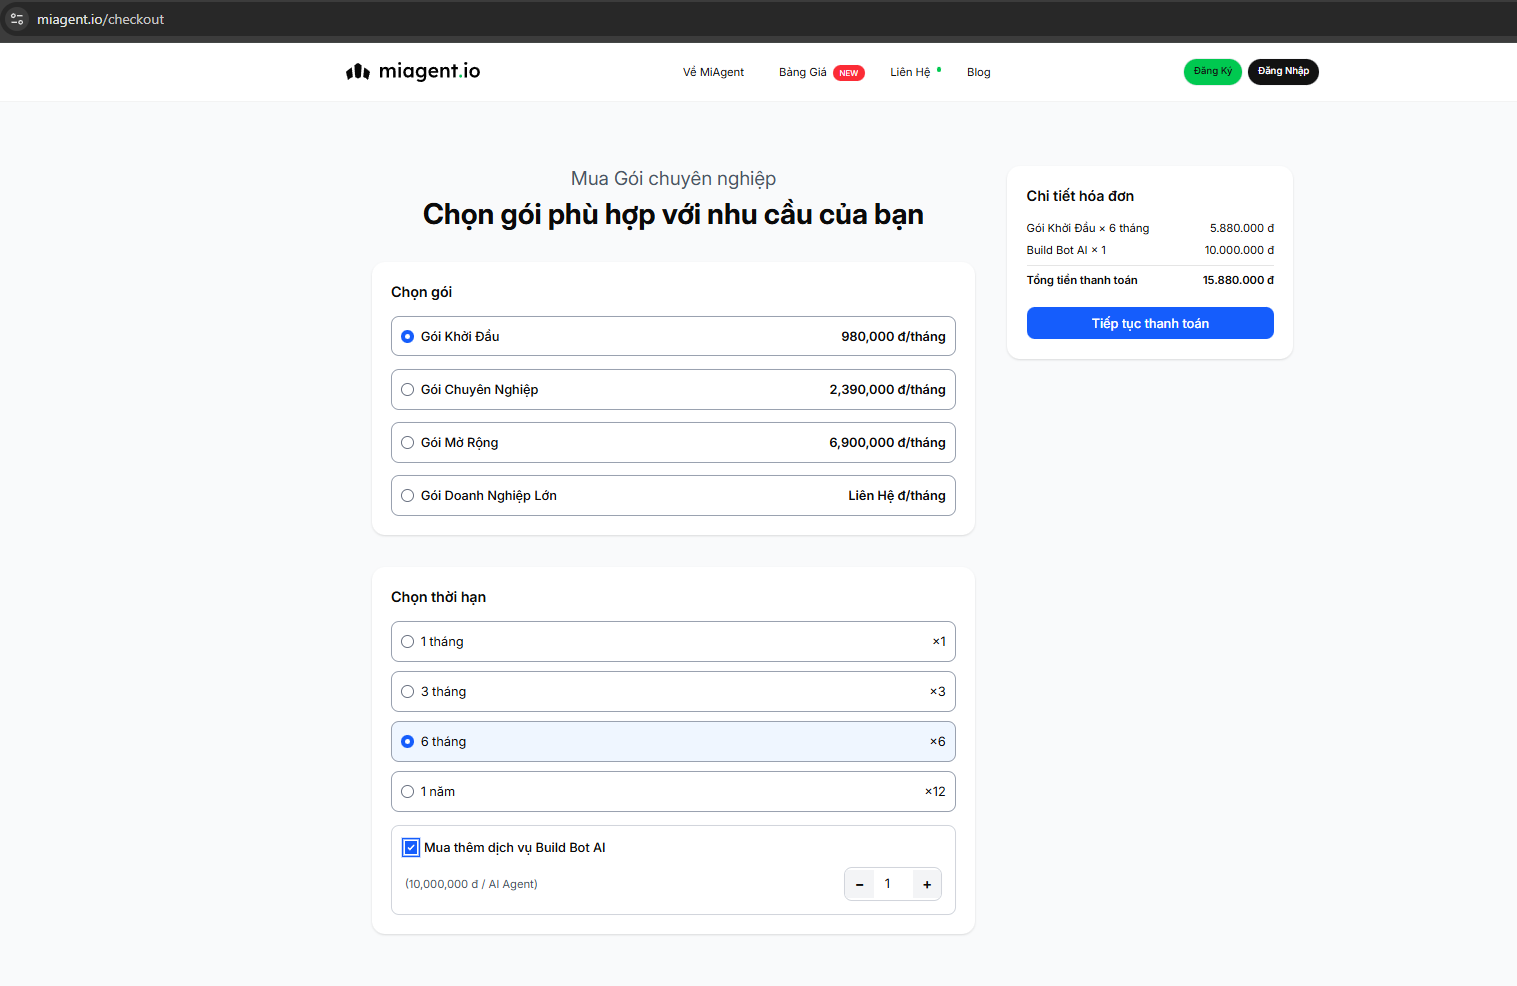Open the Bảng Giá menu item
Screen dimensions: 1517x986
tap(802, 72)
